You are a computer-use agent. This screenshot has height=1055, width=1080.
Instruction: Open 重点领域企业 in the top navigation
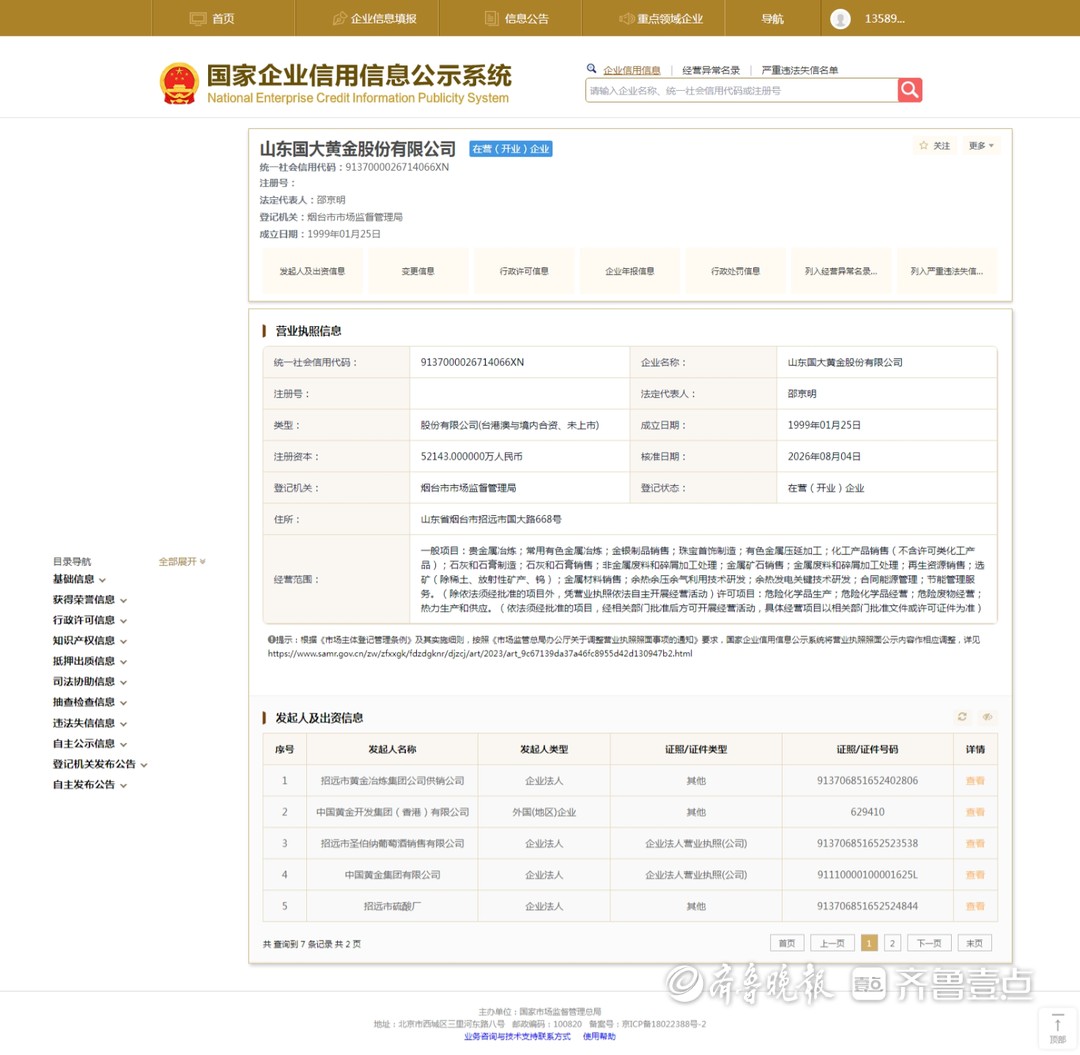[661, 19]
